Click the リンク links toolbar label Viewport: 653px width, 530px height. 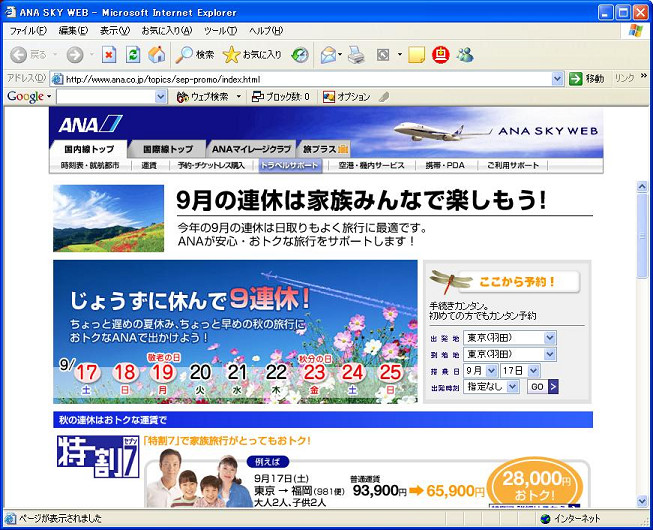pyautogui.click(x=624, y=78)
